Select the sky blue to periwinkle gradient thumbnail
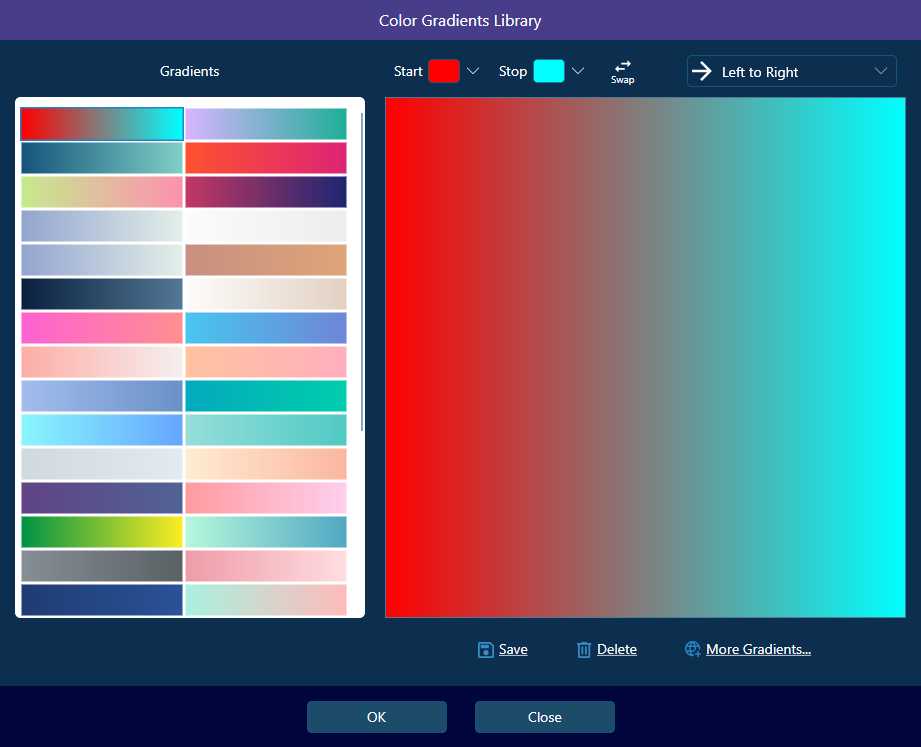 [x=265, y=328]
